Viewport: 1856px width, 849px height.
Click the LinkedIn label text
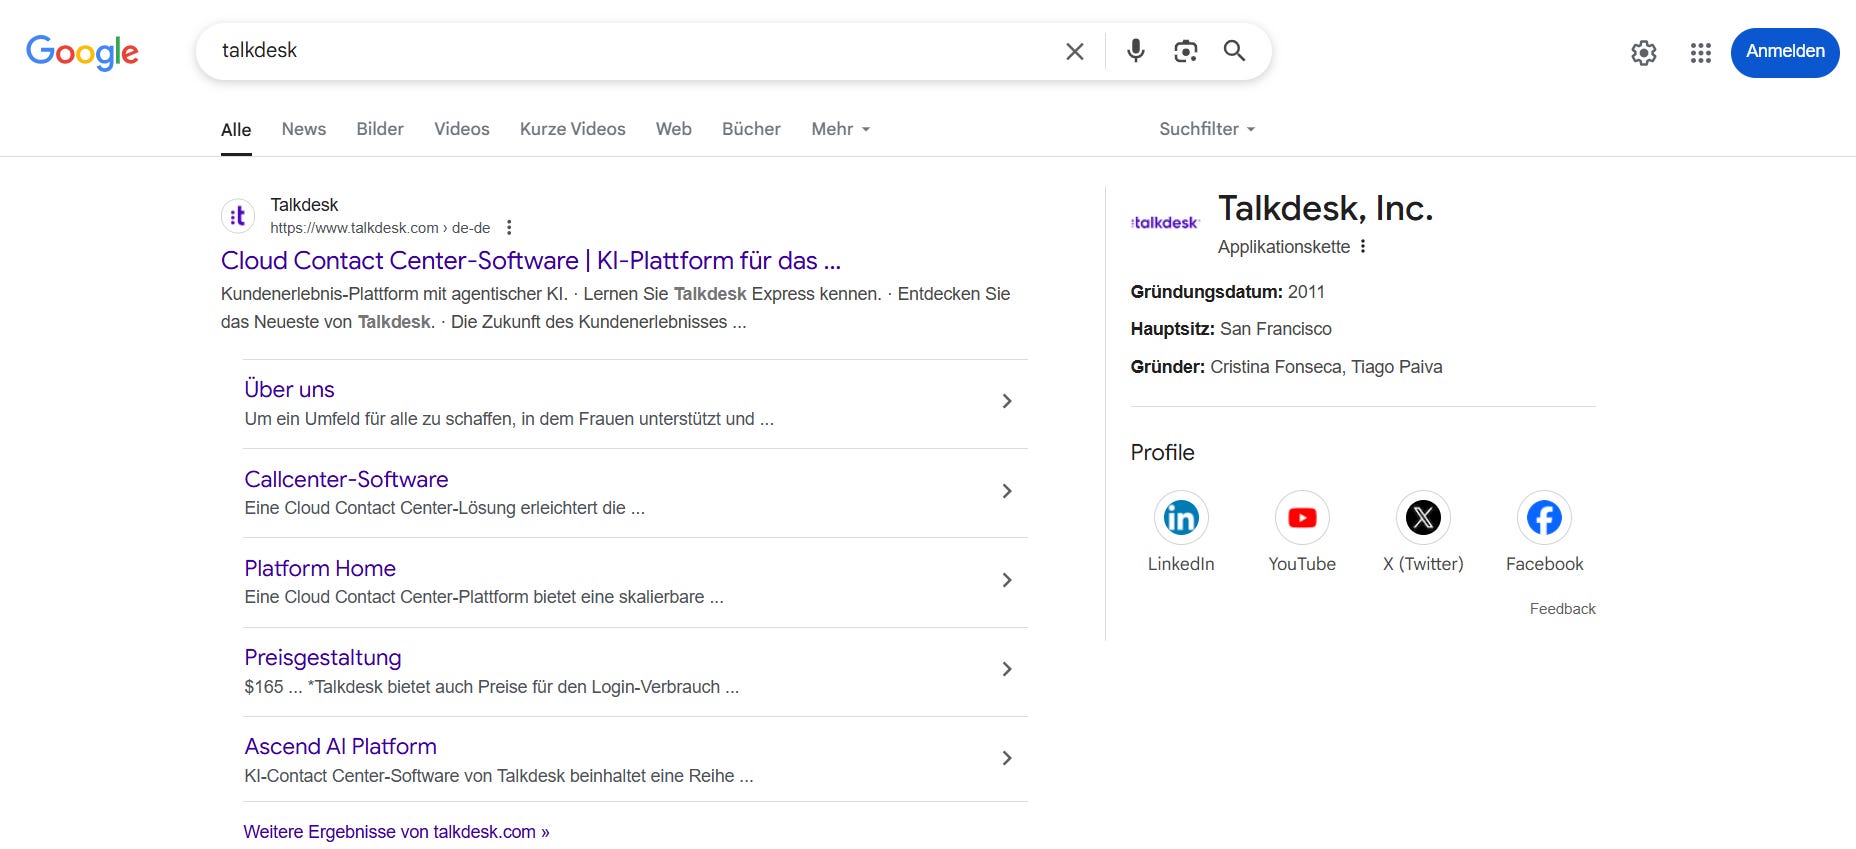pos(1181,564)
